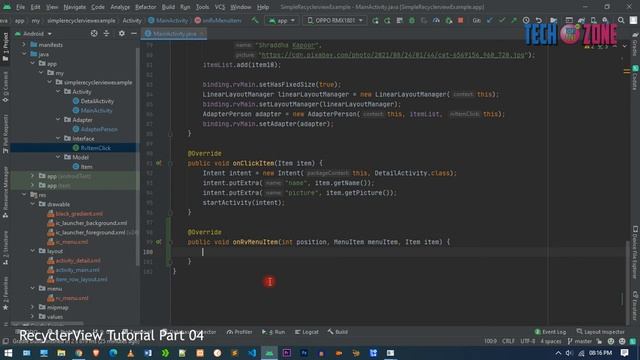Select DetailActivity in project tree
This screenshot has height=360, width=640.
pos(97,101)
